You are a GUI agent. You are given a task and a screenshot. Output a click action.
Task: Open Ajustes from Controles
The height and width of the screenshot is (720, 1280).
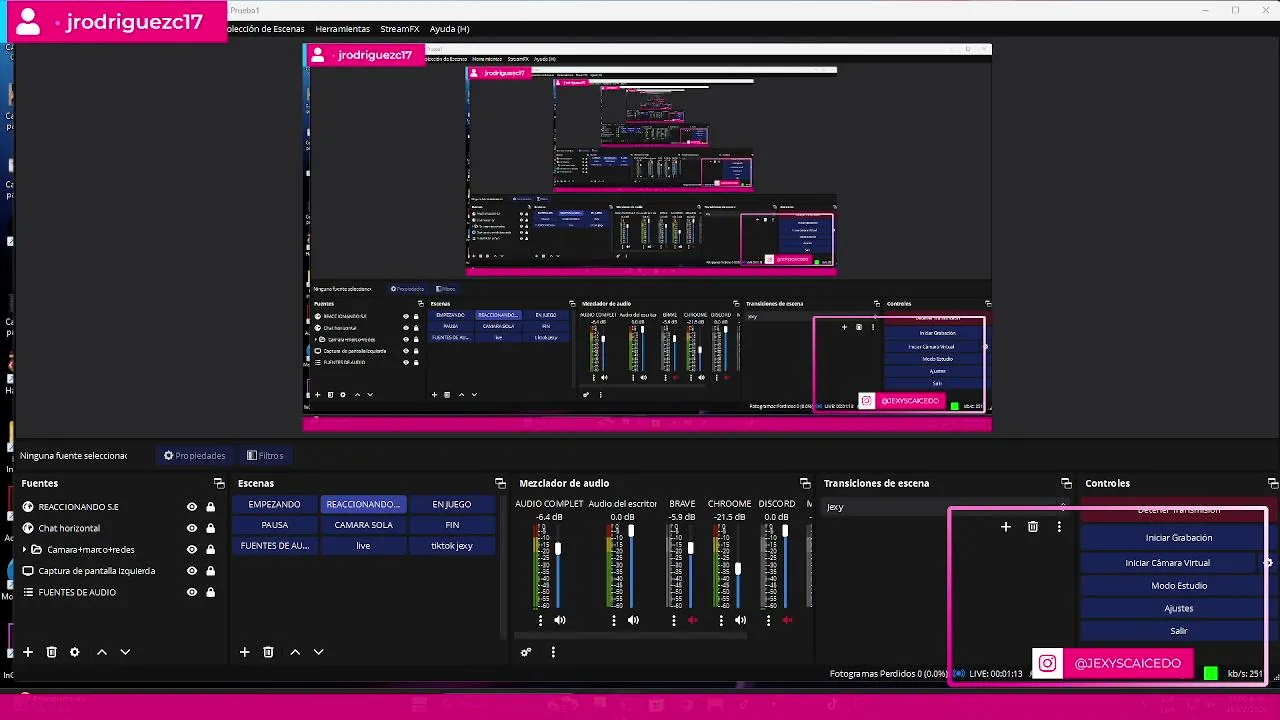point(1178,609)
